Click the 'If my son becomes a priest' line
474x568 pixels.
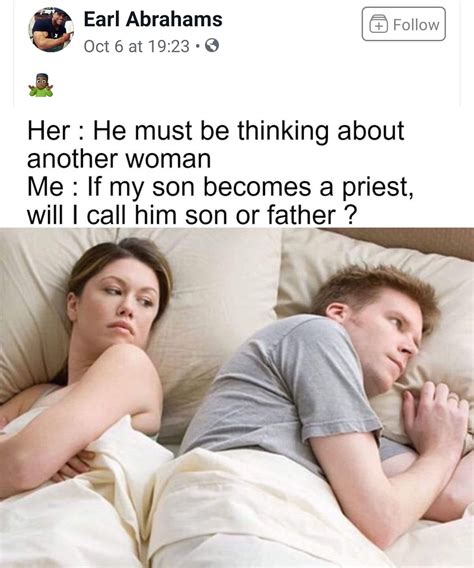[221, 187]
